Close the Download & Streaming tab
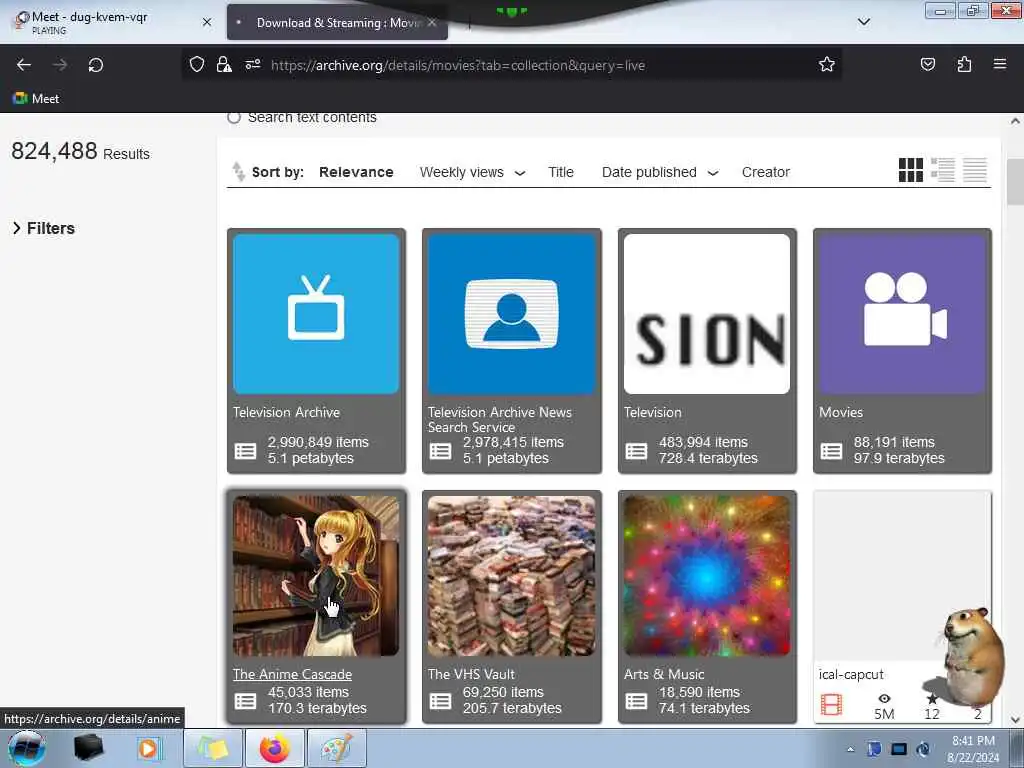 click(432, 22)
